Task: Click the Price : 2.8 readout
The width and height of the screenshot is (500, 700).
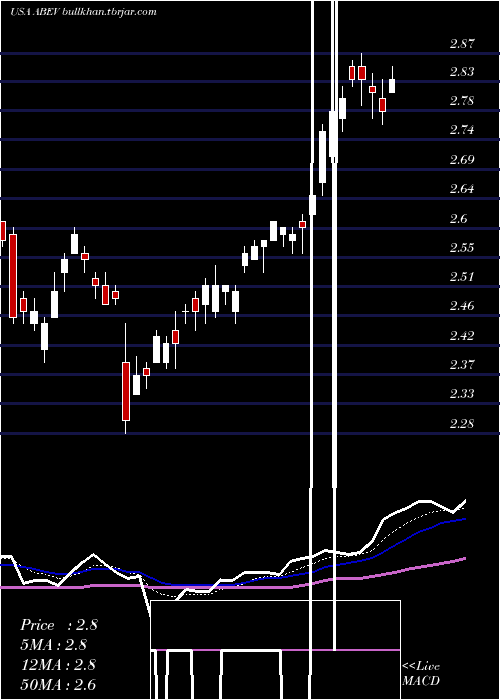Action: point(58,625)
